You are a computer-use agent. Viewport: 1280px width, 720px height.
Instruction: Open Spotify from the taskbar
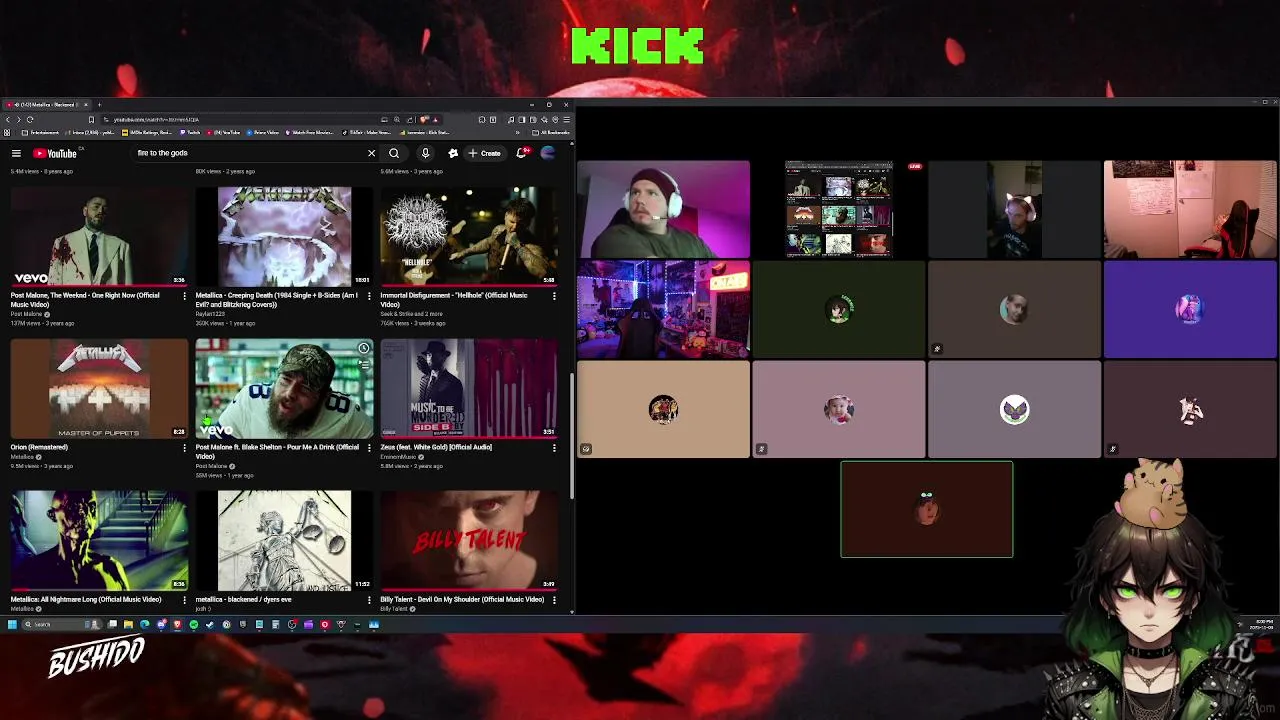click(194, 624)
